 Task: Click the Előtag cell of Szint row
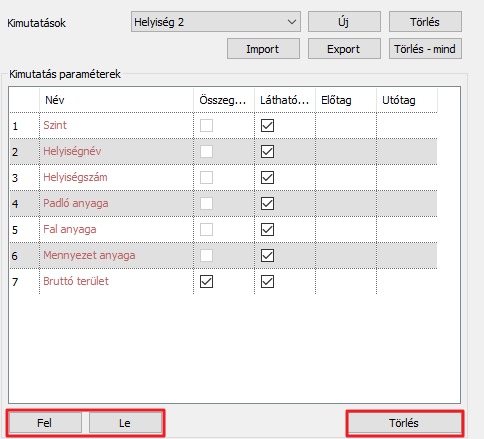click(346, 126)
